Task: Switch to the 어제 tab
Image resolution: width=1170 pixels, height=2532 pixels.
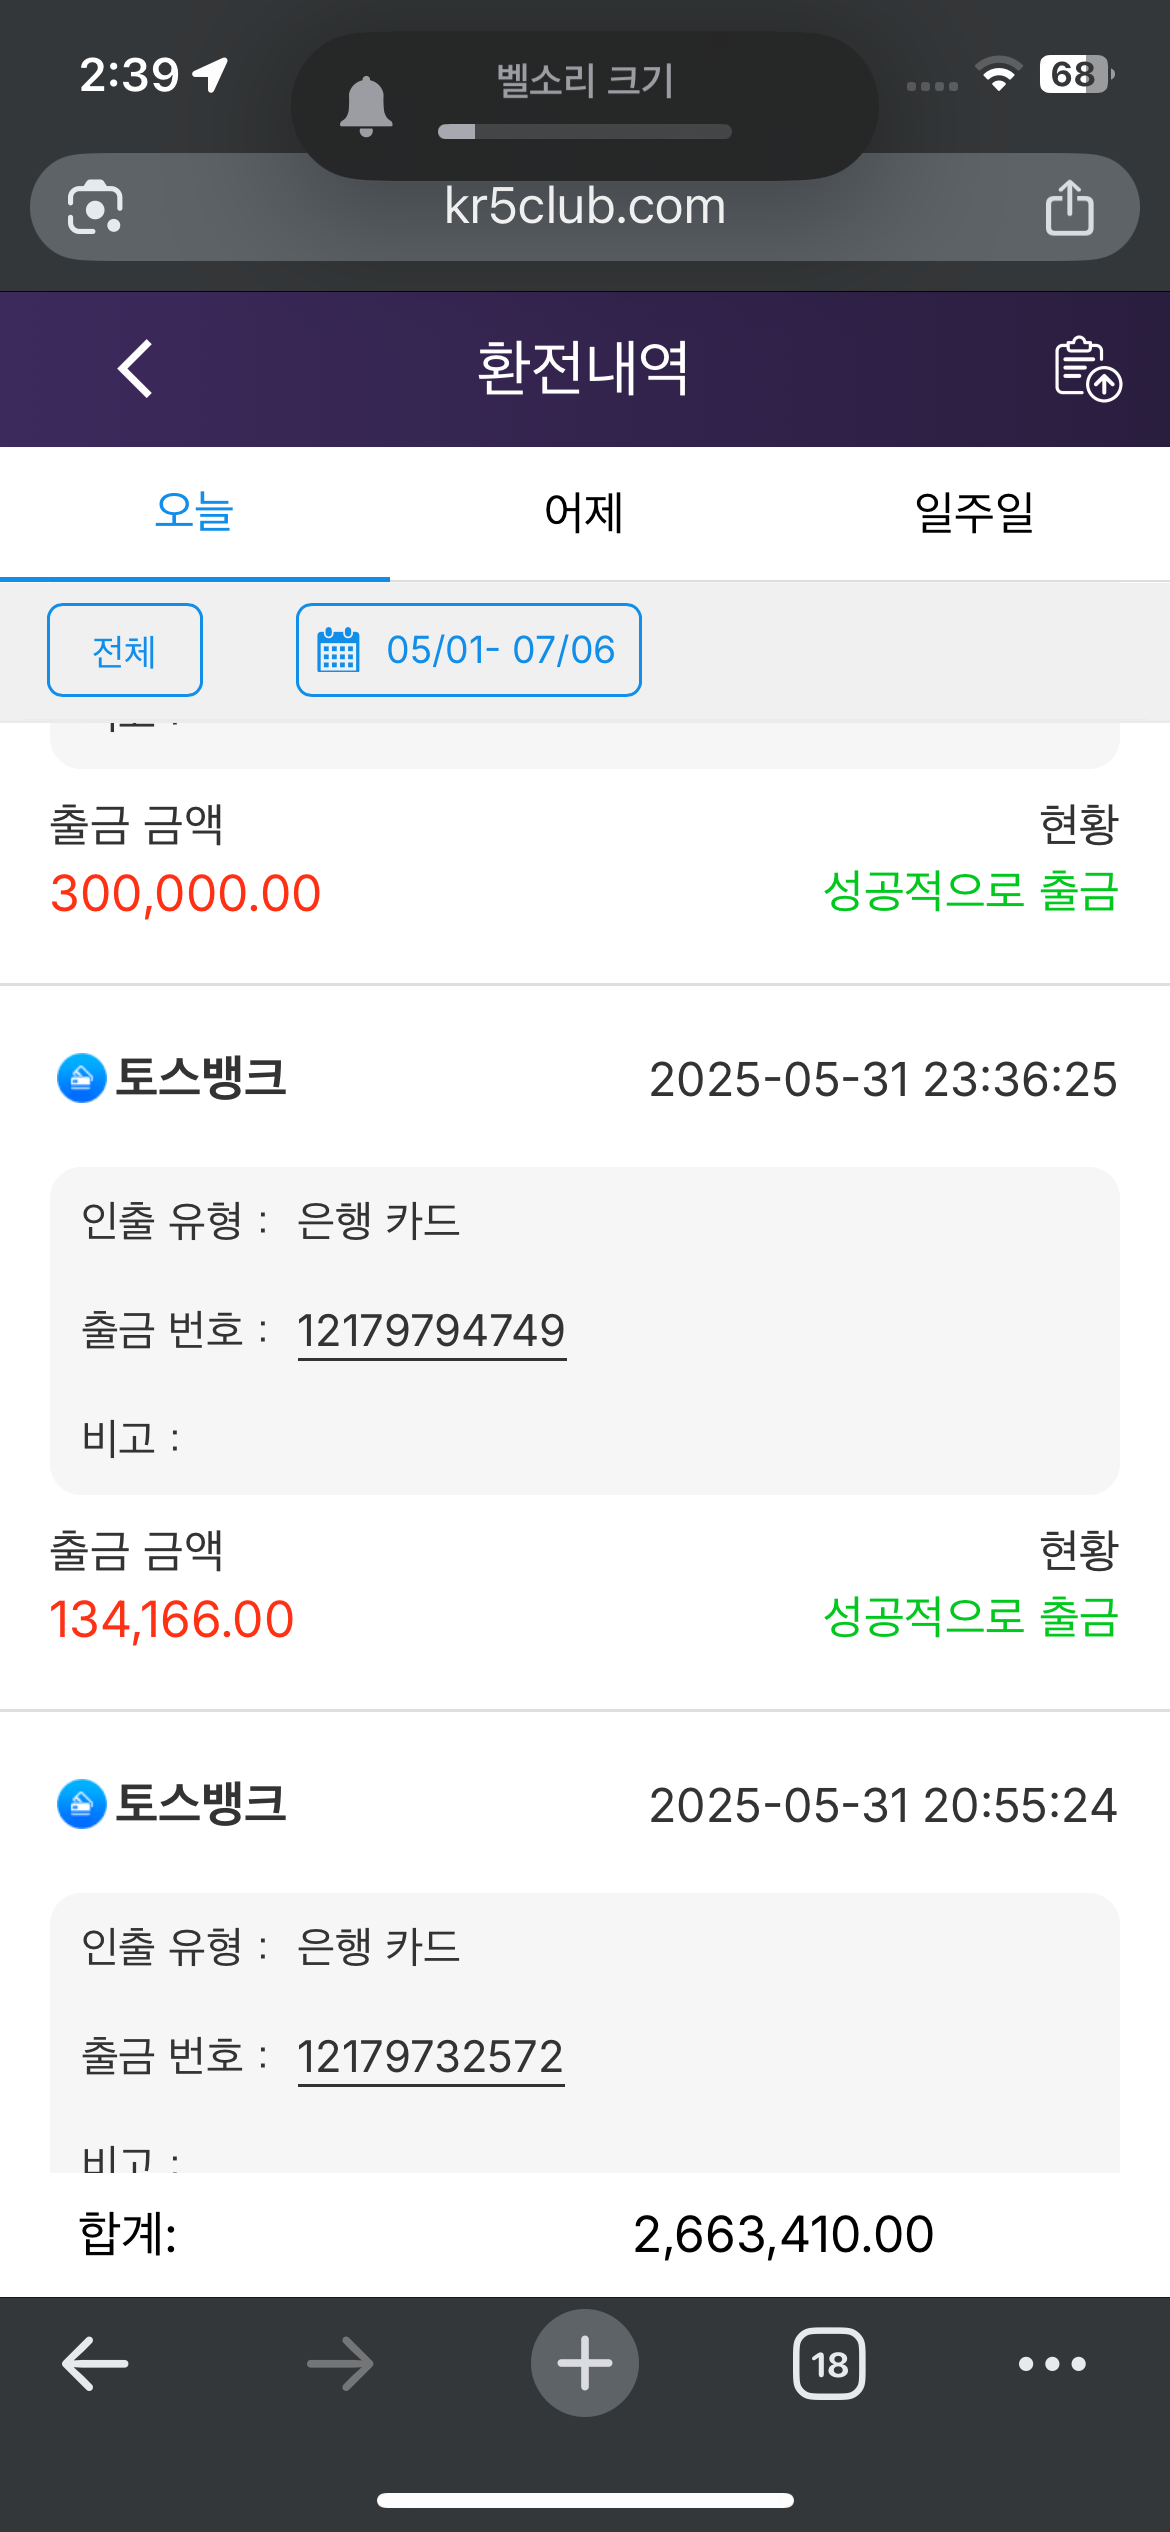Action: coord(584,512)
